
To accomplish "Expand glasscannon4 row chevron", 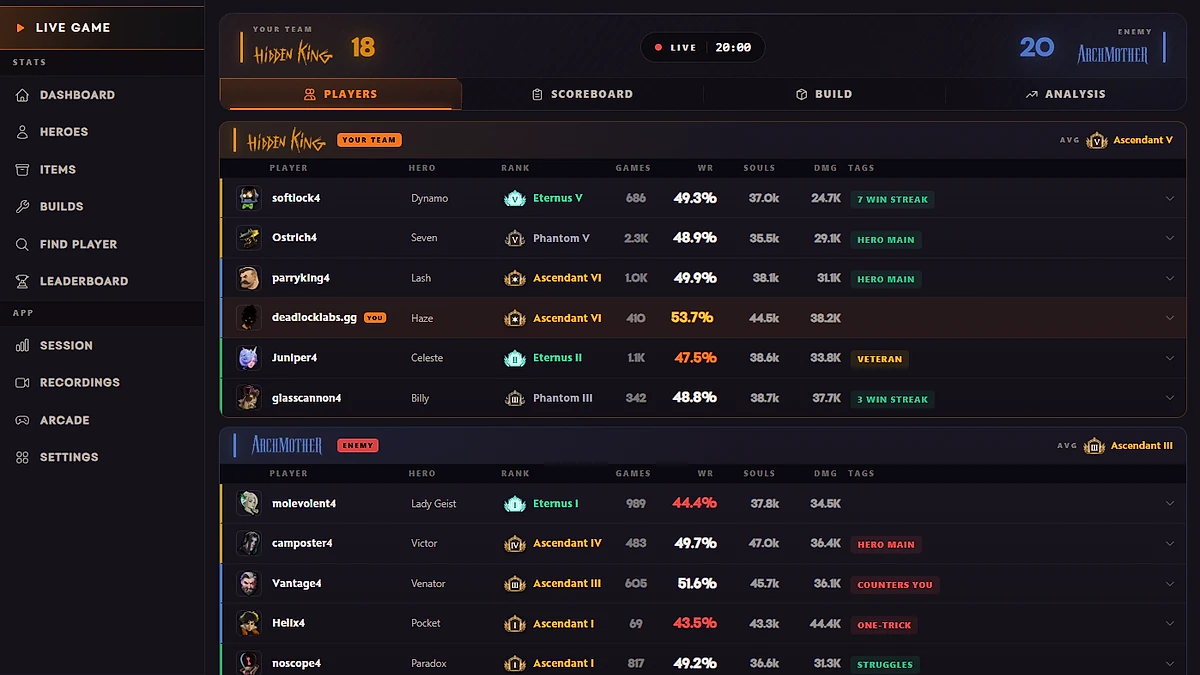I will coord(1170,398).
